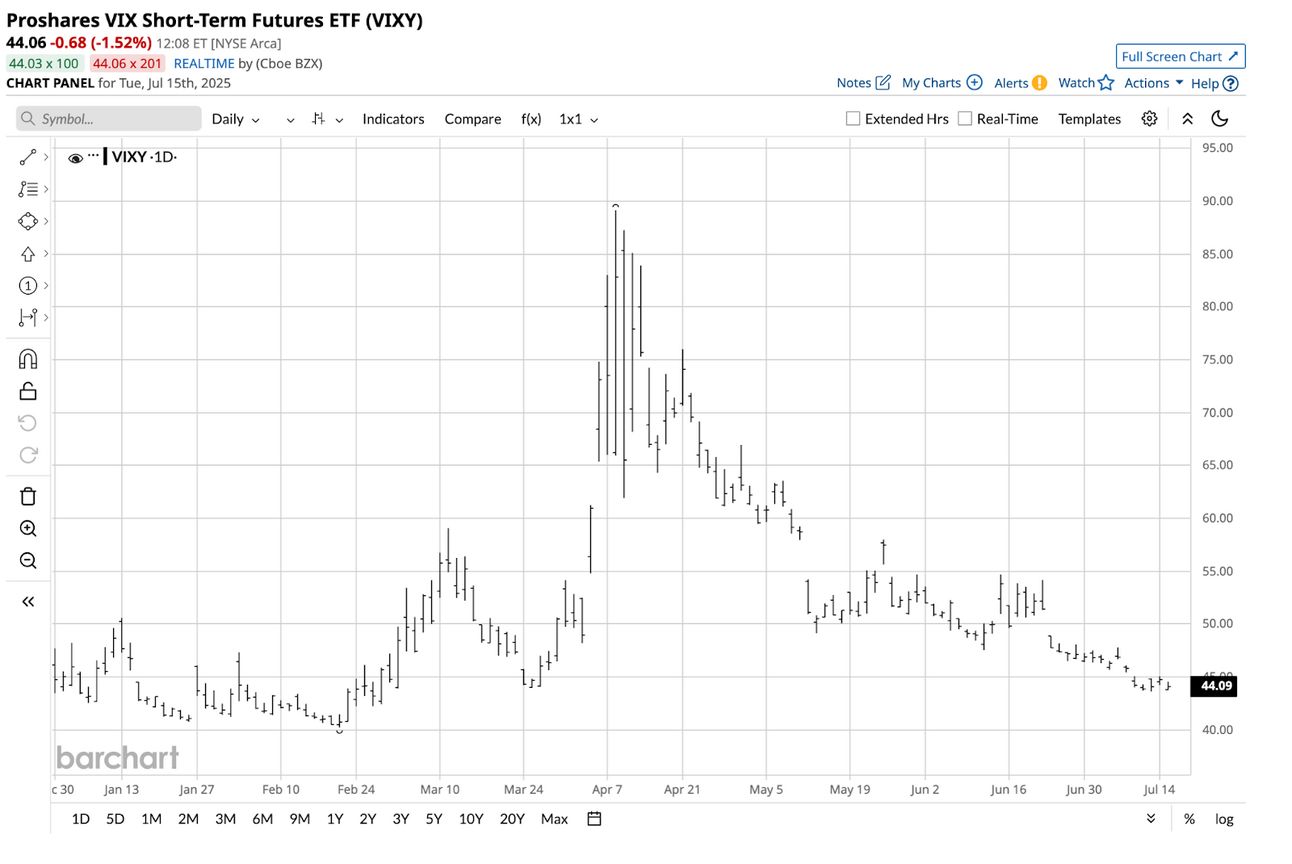Collapse toolbar with double up chevron
Screen dimensions: 1292x864
(x=1187, y=119)
